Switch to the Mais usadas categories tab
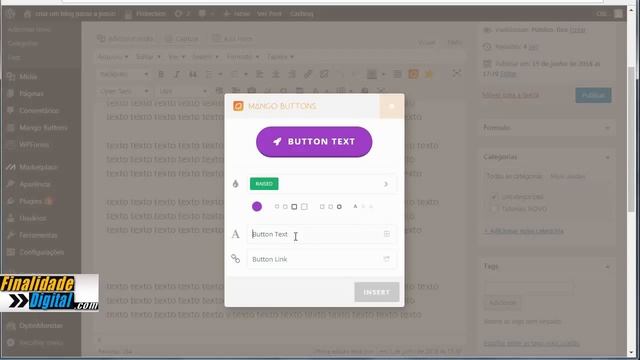 click(568, 176)
